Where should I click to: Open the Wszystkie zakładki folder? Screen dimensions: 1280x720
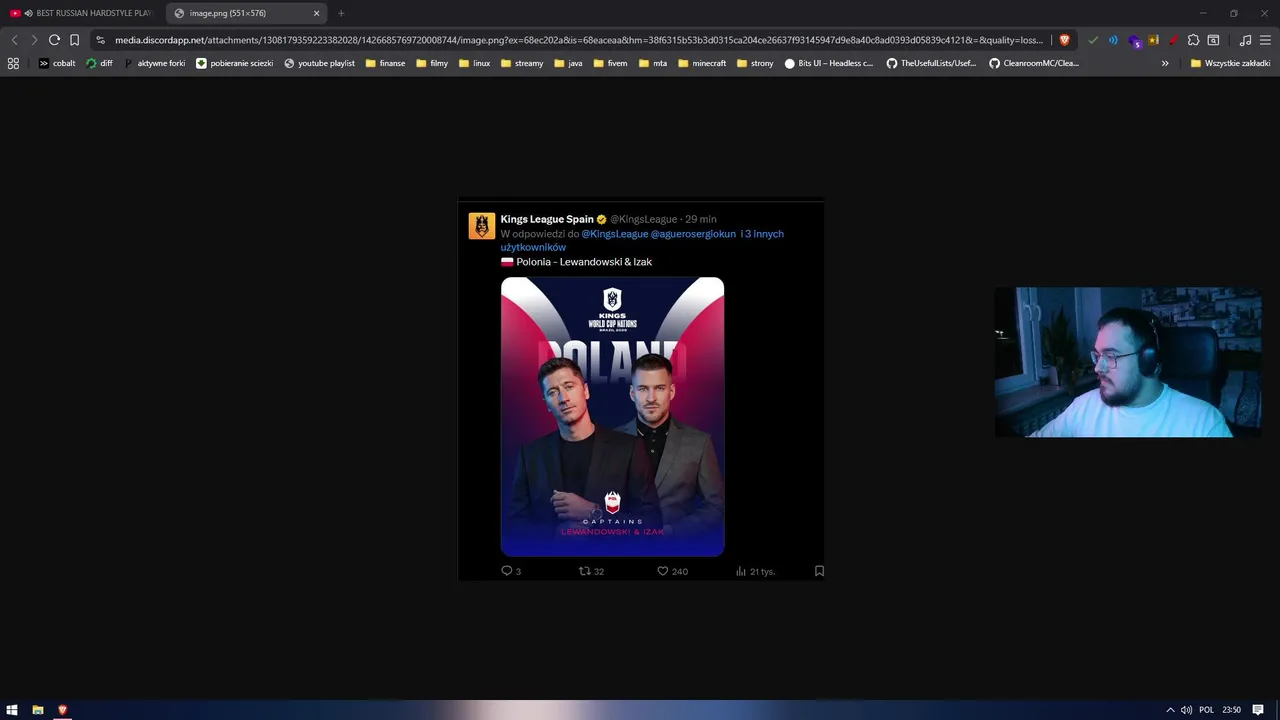tap(1231, 63)
